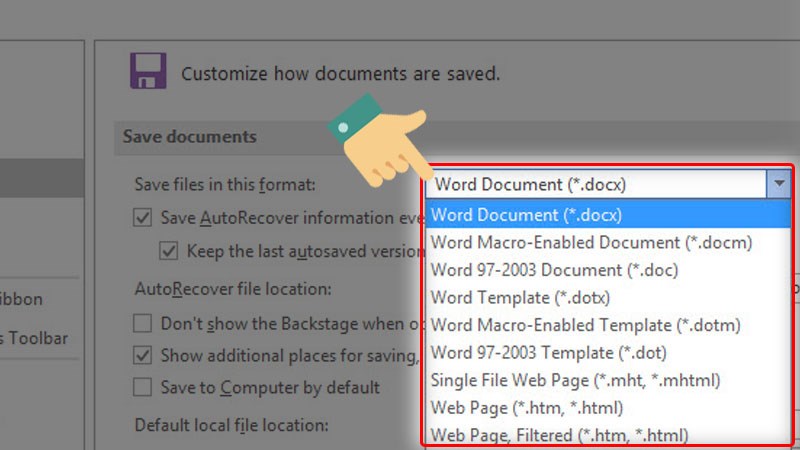Click the pointing hand icon
This screenshot has width=800, height=450.
[x=379, y=141]
